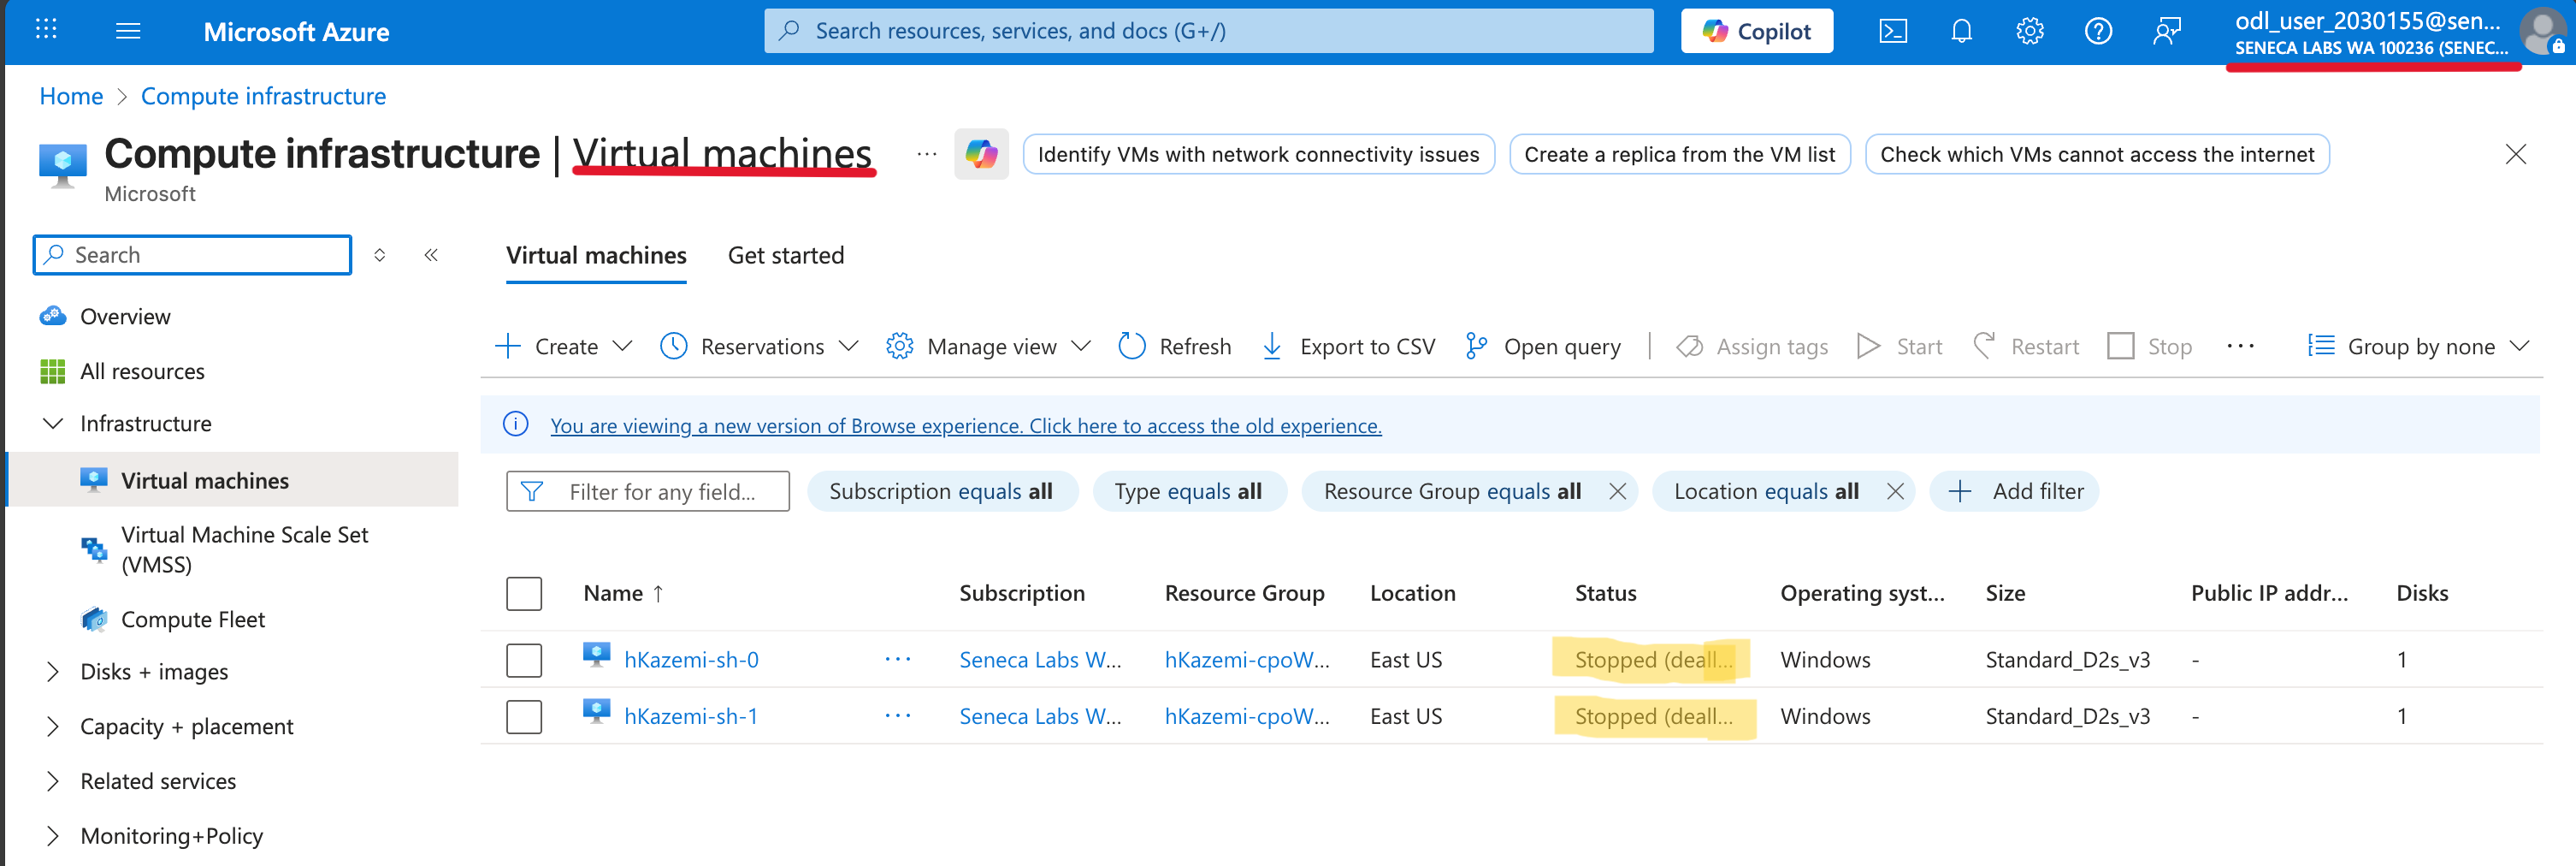
Task: Open the Group by none dropdown
Action: tap(2418, 346)
